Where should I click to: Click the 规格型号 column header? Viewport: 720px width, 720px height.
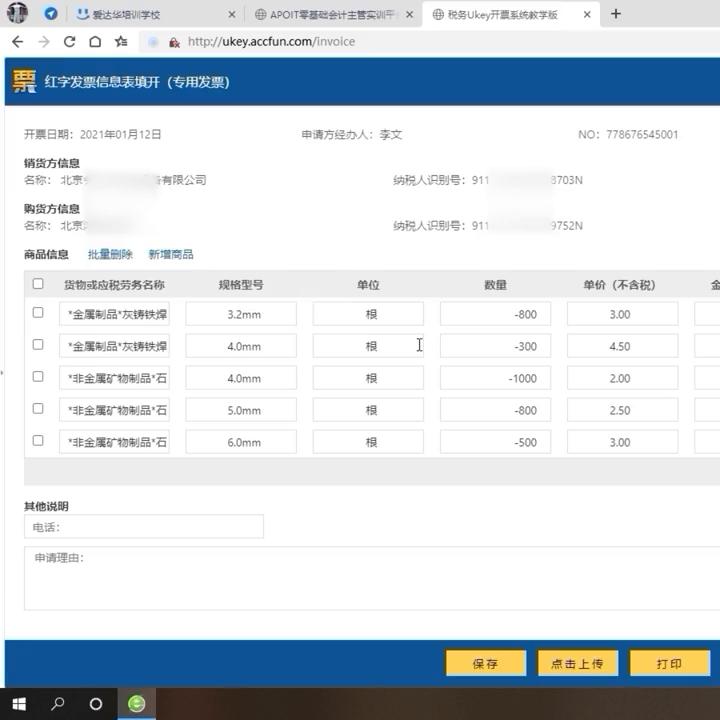[241, 285]
